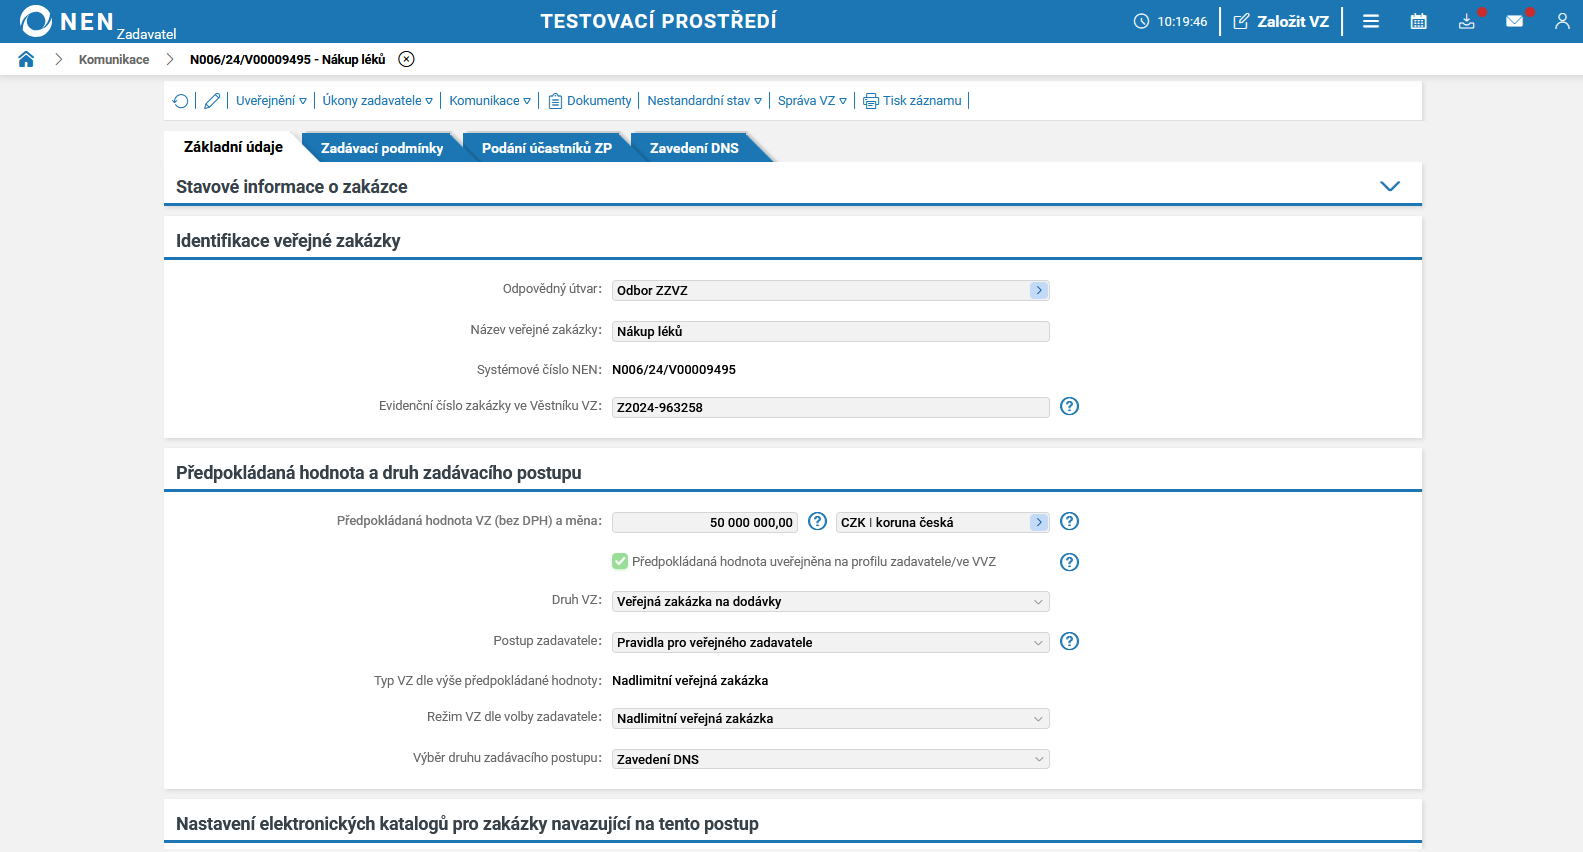Expand the Stavové informace o zakázce section
The width and height of the screenshot is (1583, 852).
pos(1389,186)
